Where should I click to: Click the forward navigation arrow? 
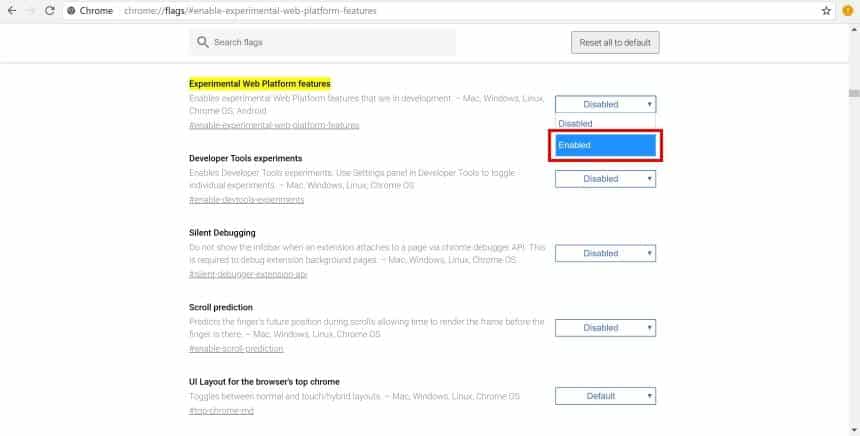[x=31, y=10]
